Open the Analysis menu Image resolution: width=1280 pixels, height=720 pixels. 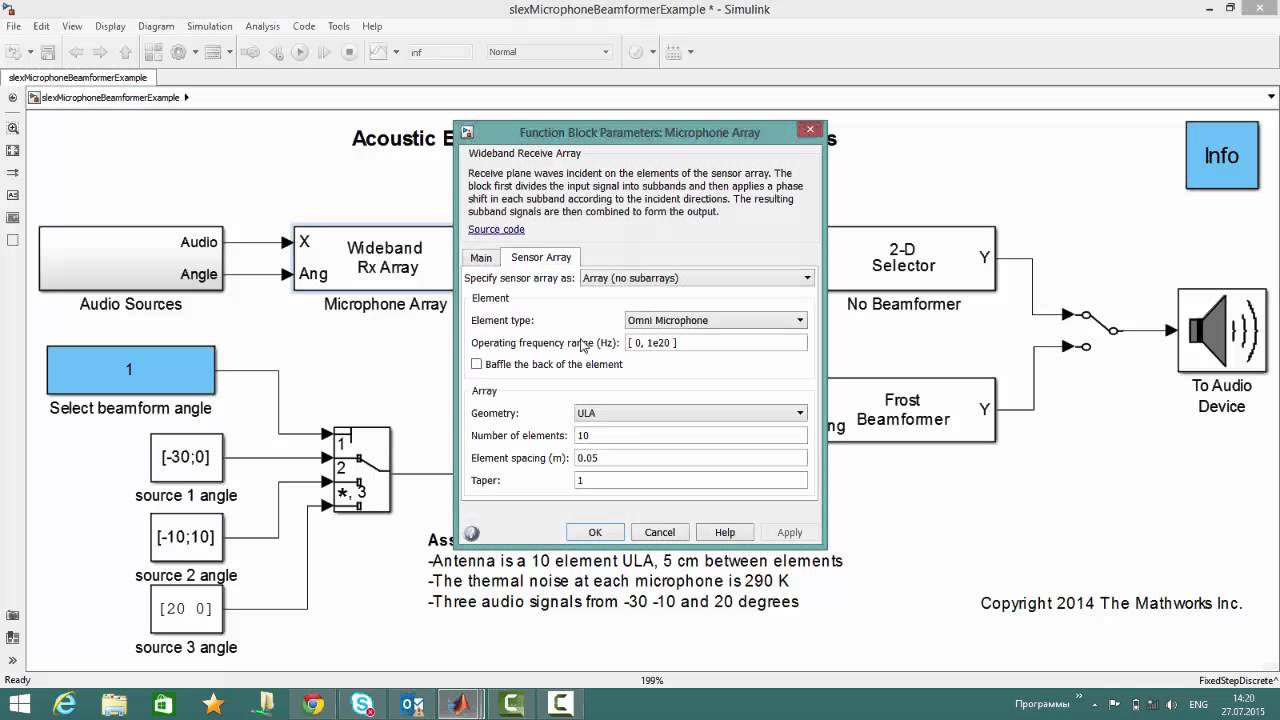click(x=262, y=26)
